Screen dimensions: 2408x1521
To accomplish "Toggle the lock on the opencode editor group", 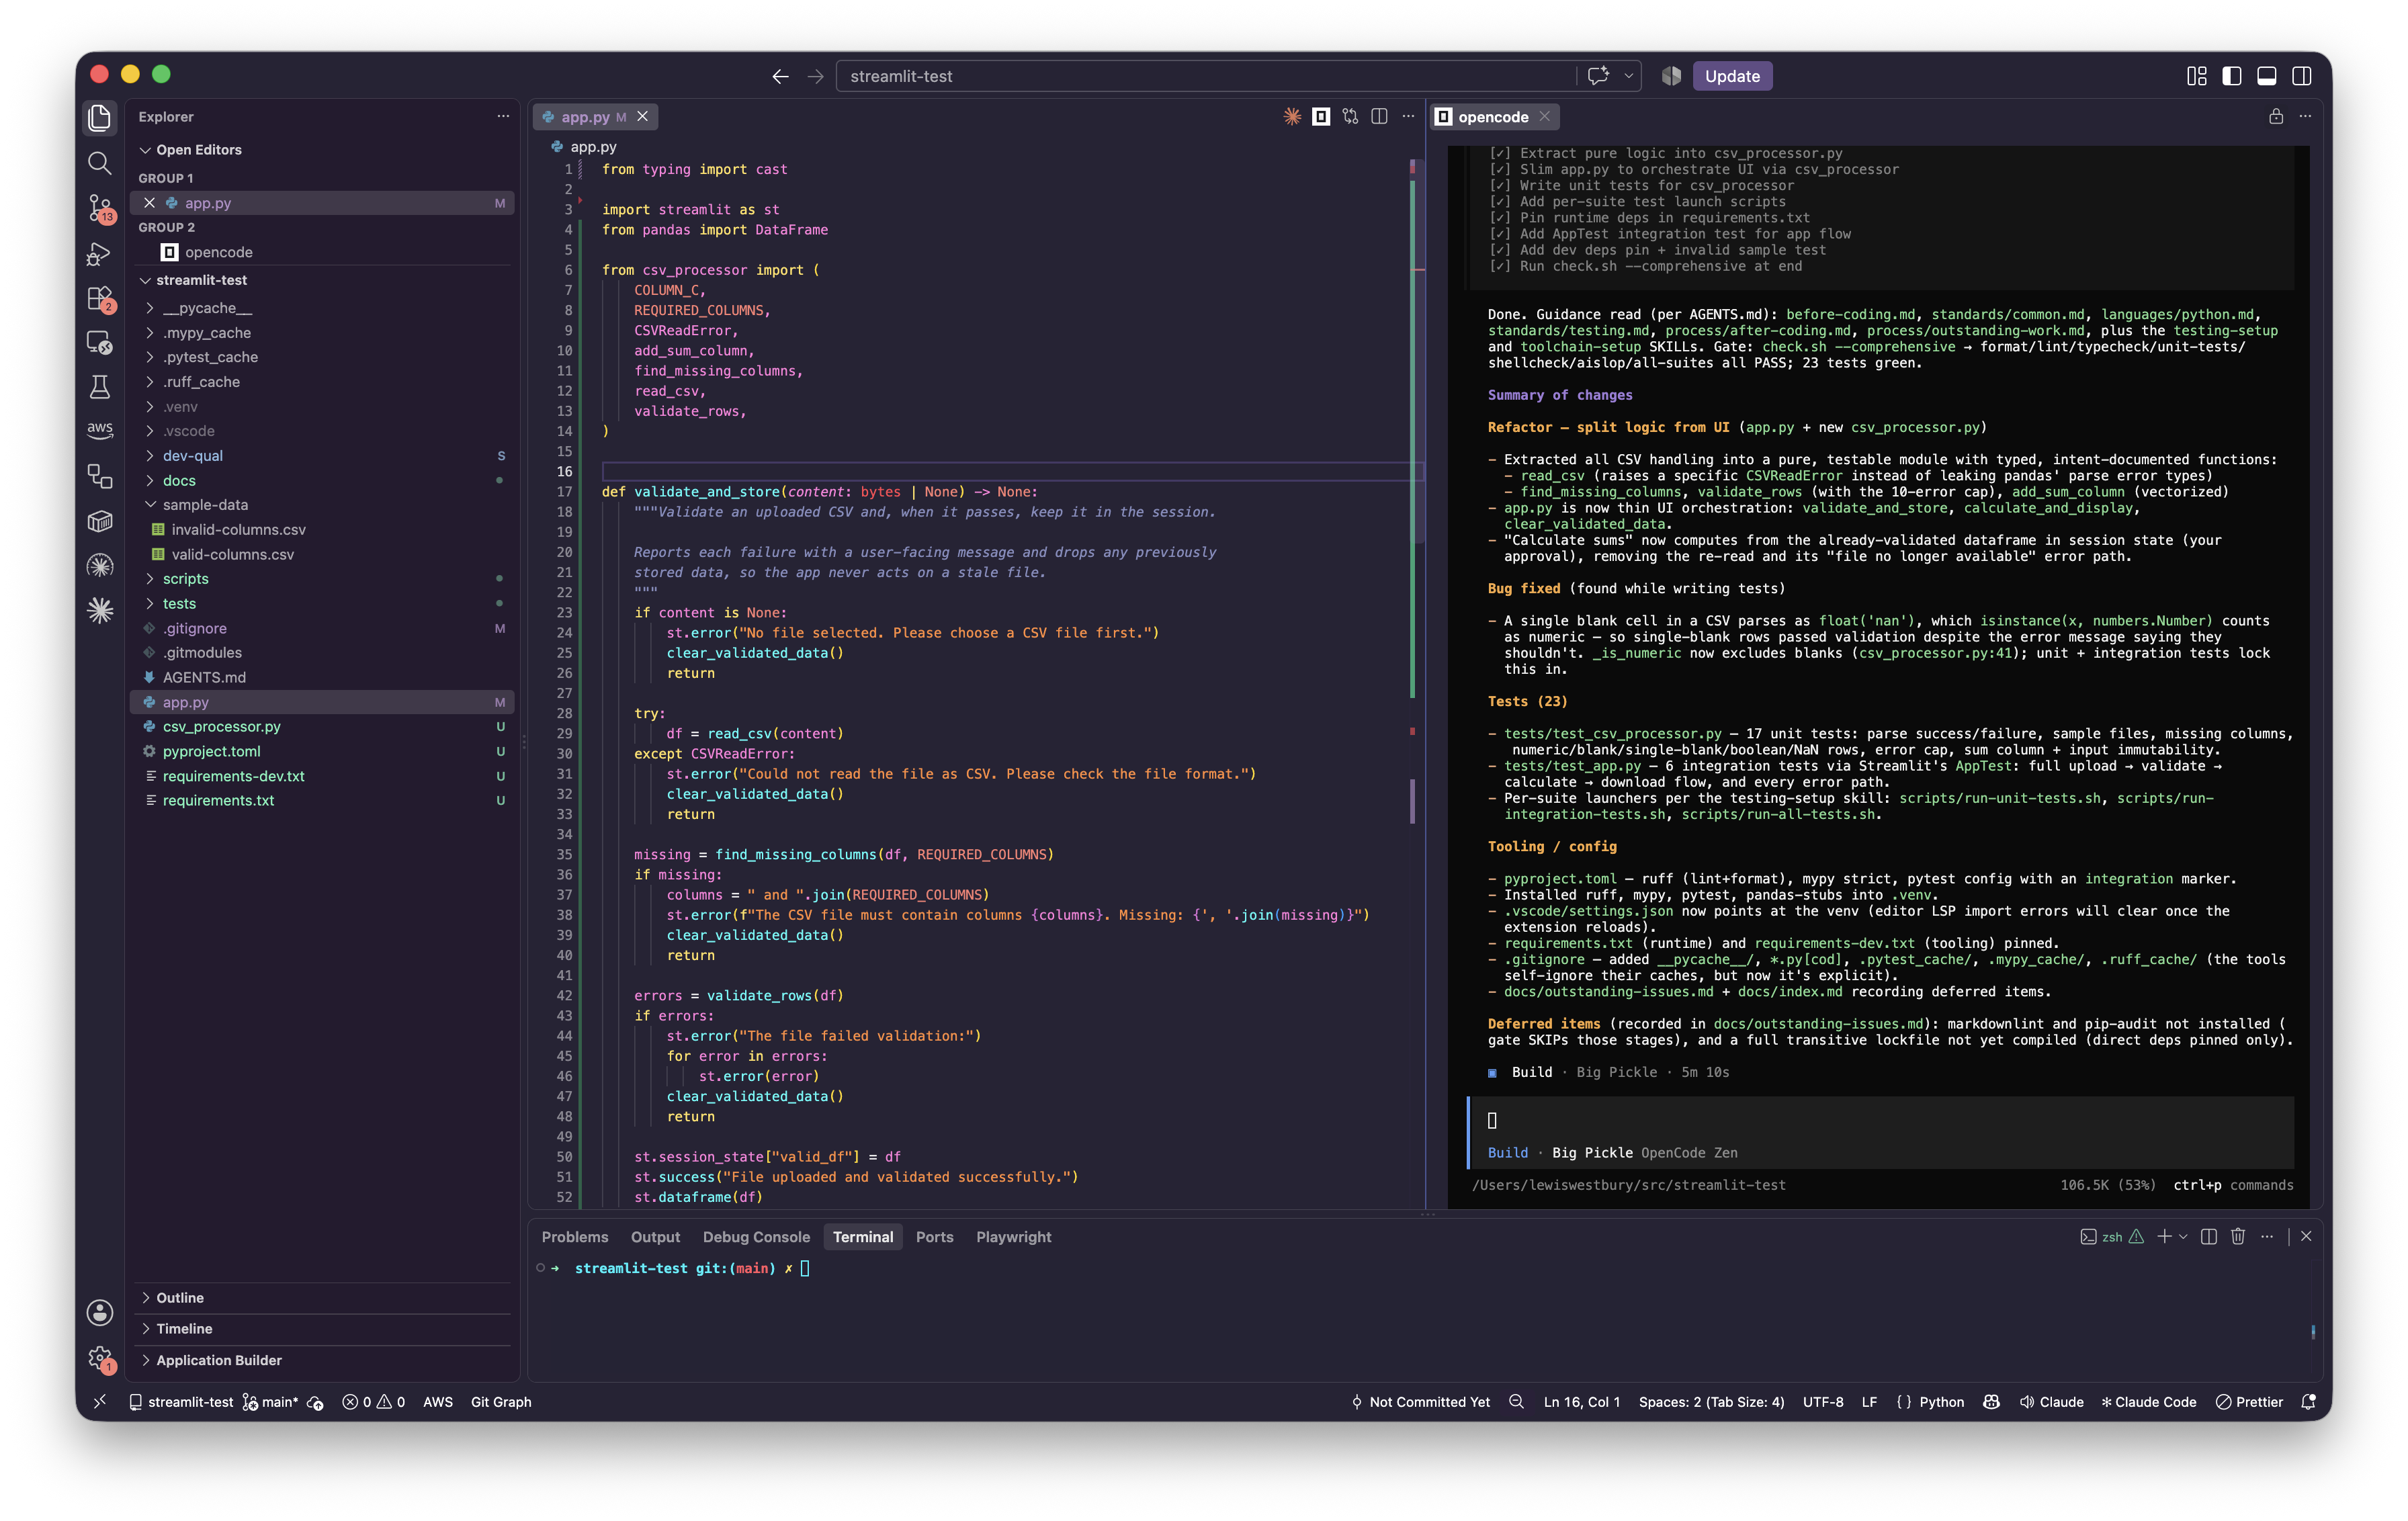I will tap(2276, 117).
